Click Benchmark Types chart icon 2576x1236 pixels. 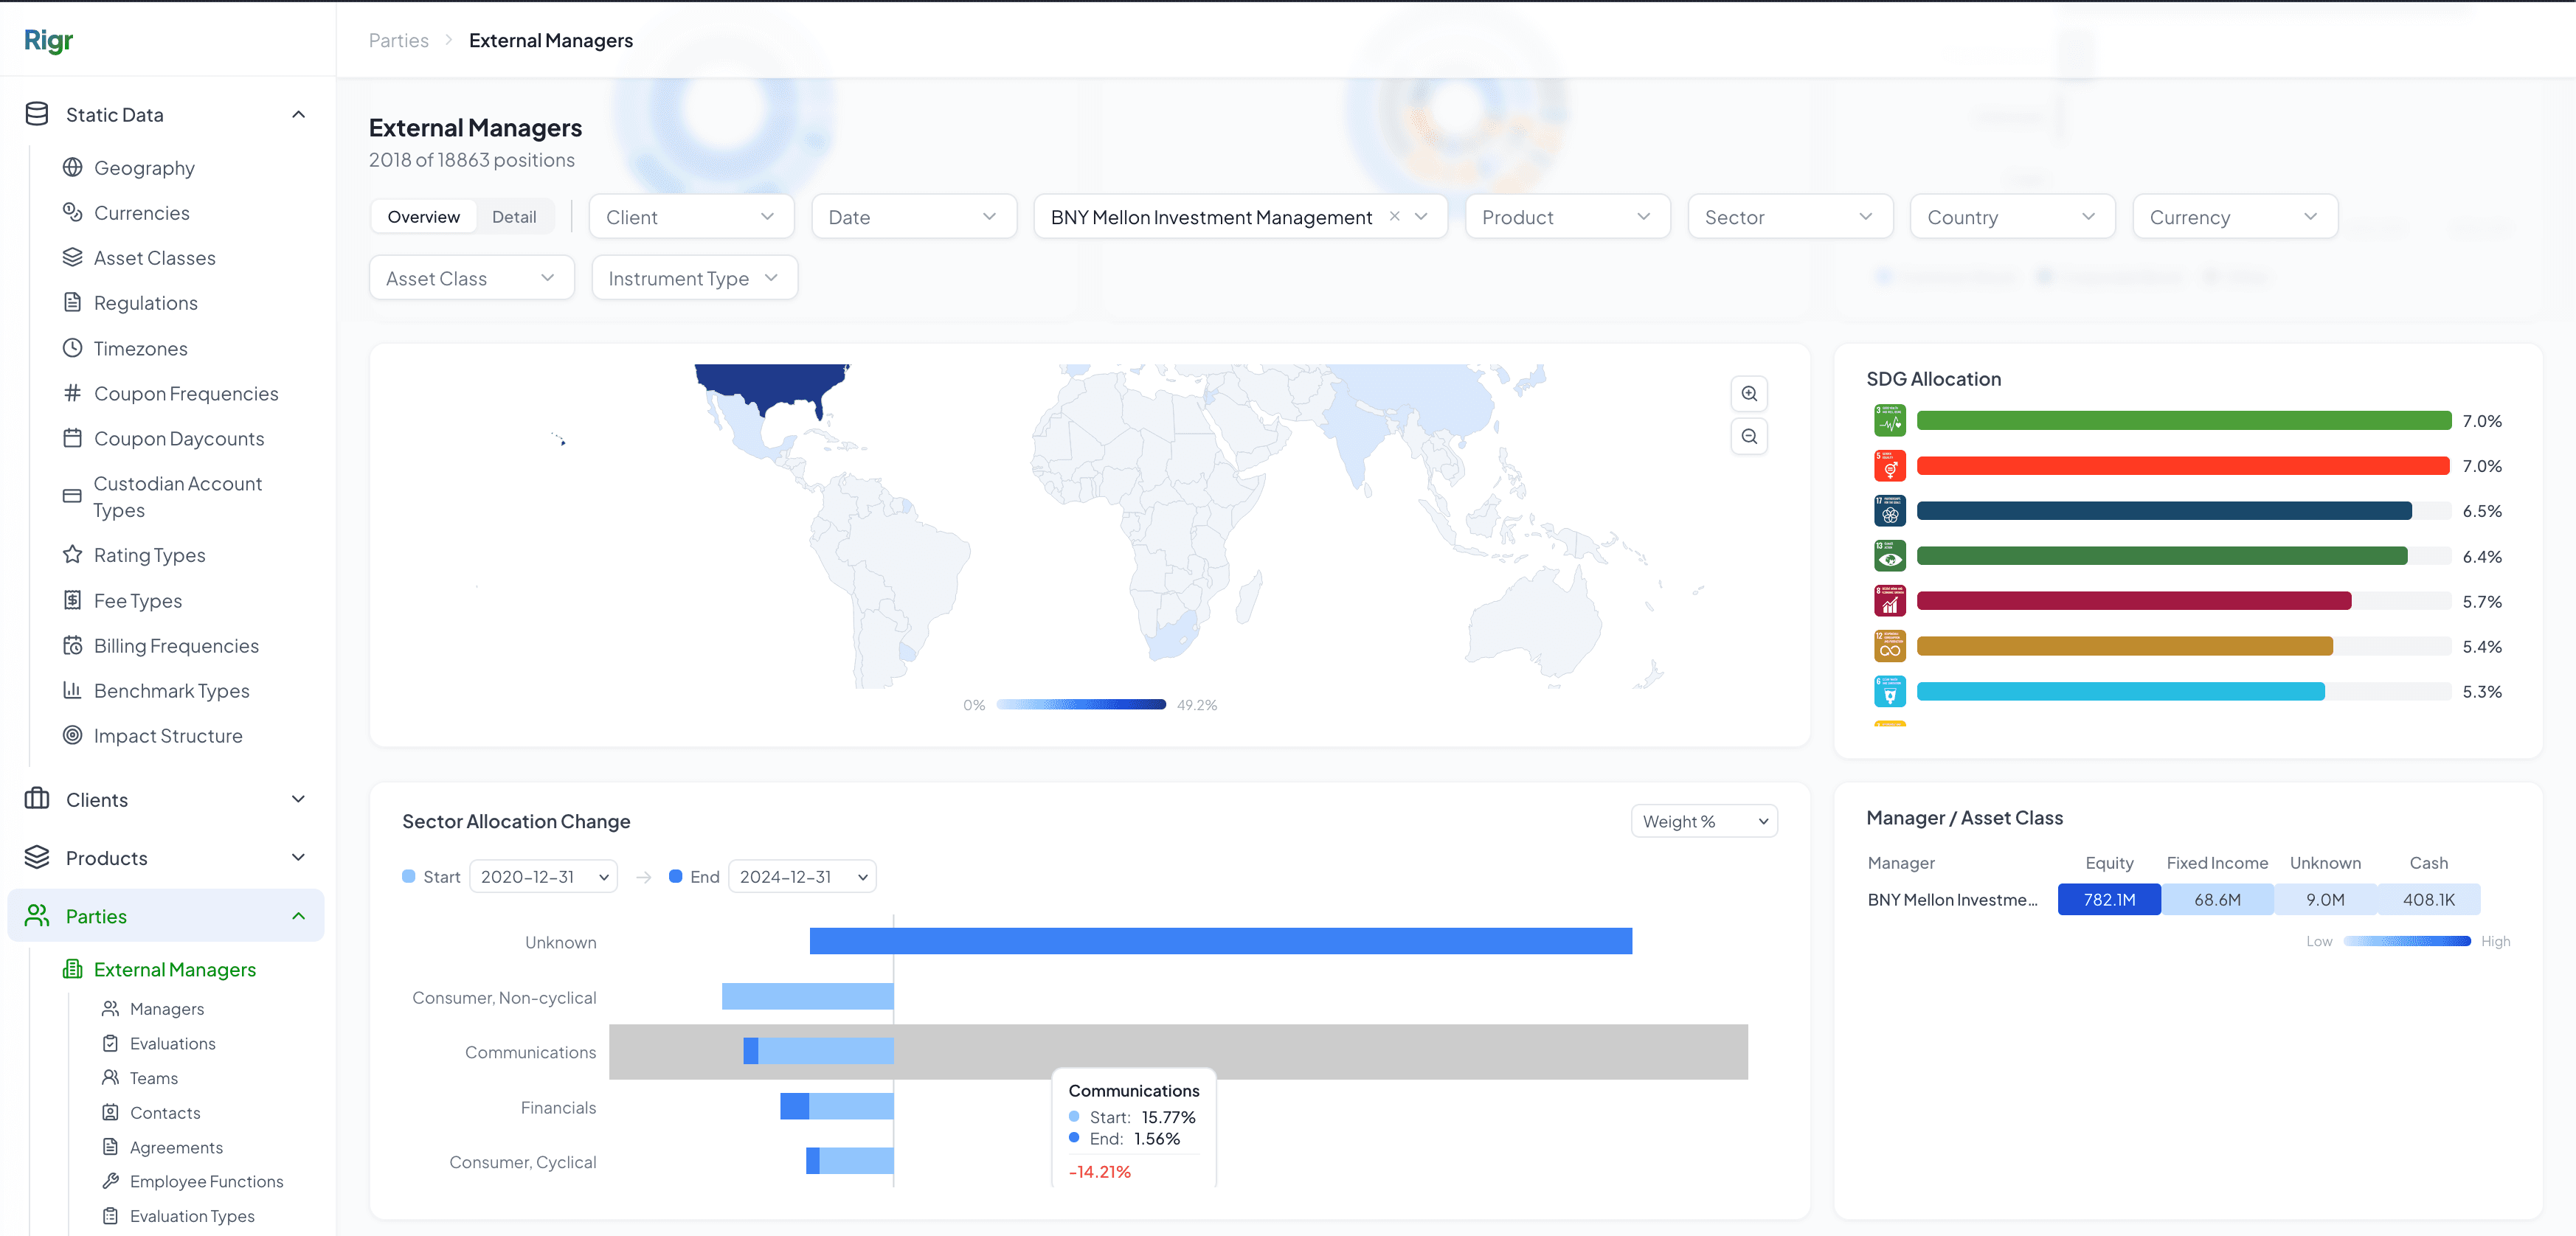pos(72,690)
